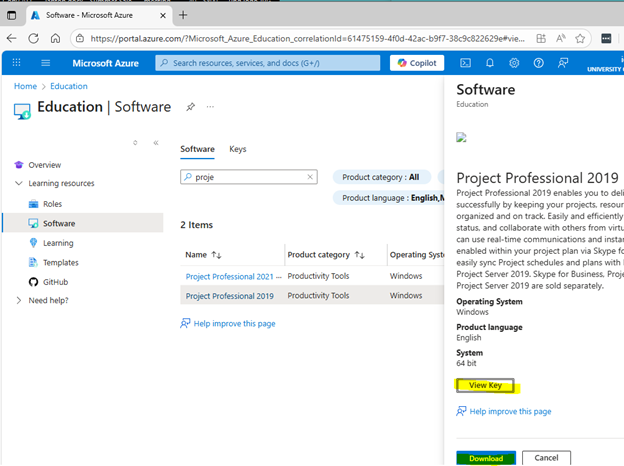Screen dimensions: 624x466
Task: Click the help question mark icon
Action: pyautogui.click(x=538, y=63)
